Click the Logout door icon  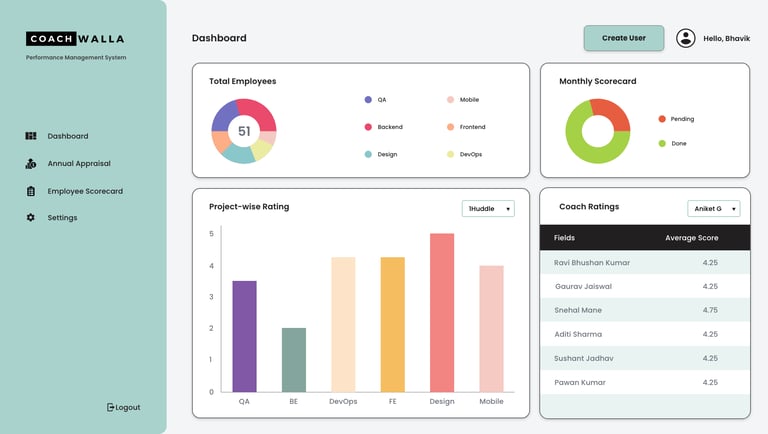[x=110, y=407]
